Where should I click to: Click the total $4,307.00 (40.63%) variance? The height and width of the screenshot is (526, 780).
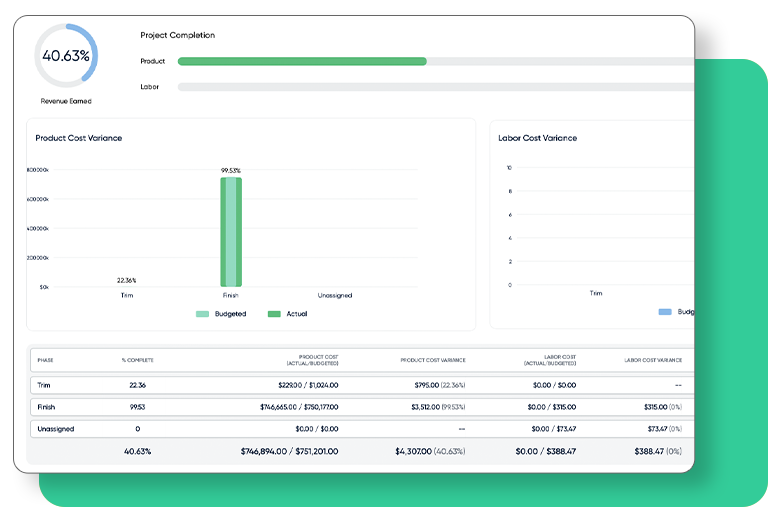click(x=430, y=452)
